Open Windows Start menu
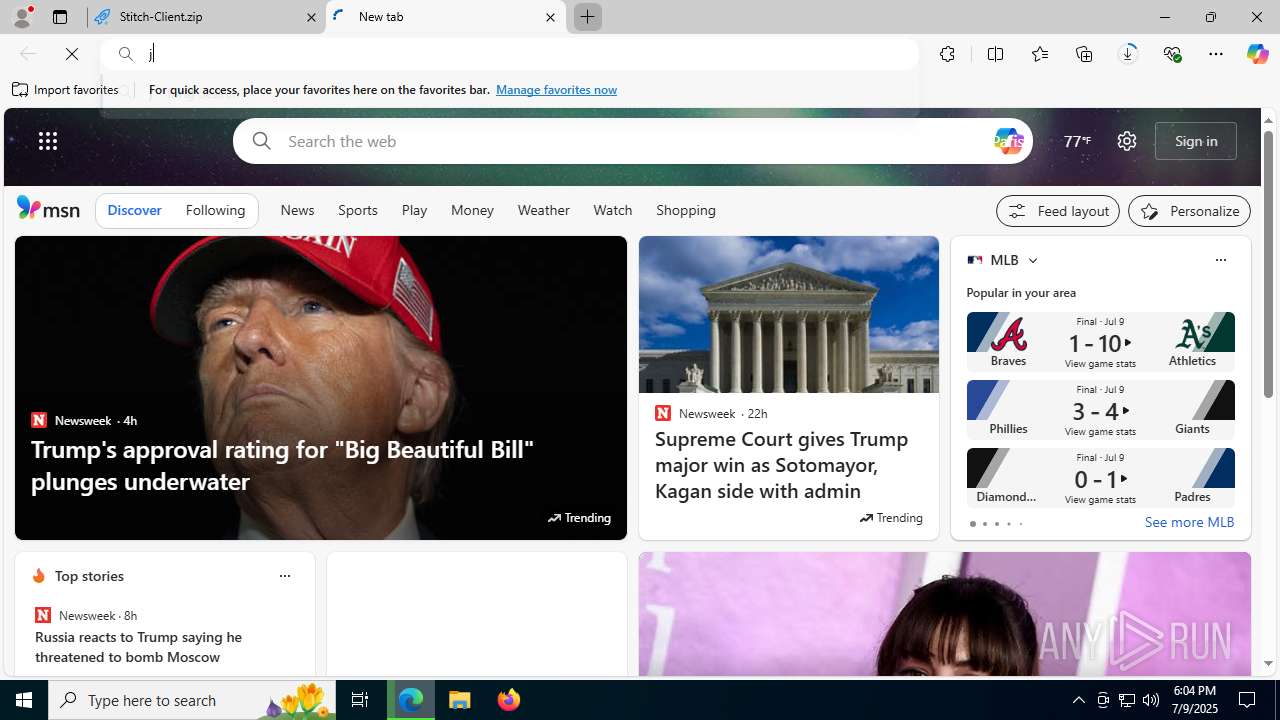1280x720 pixels. pyautogui.click(x=24, y=700)
